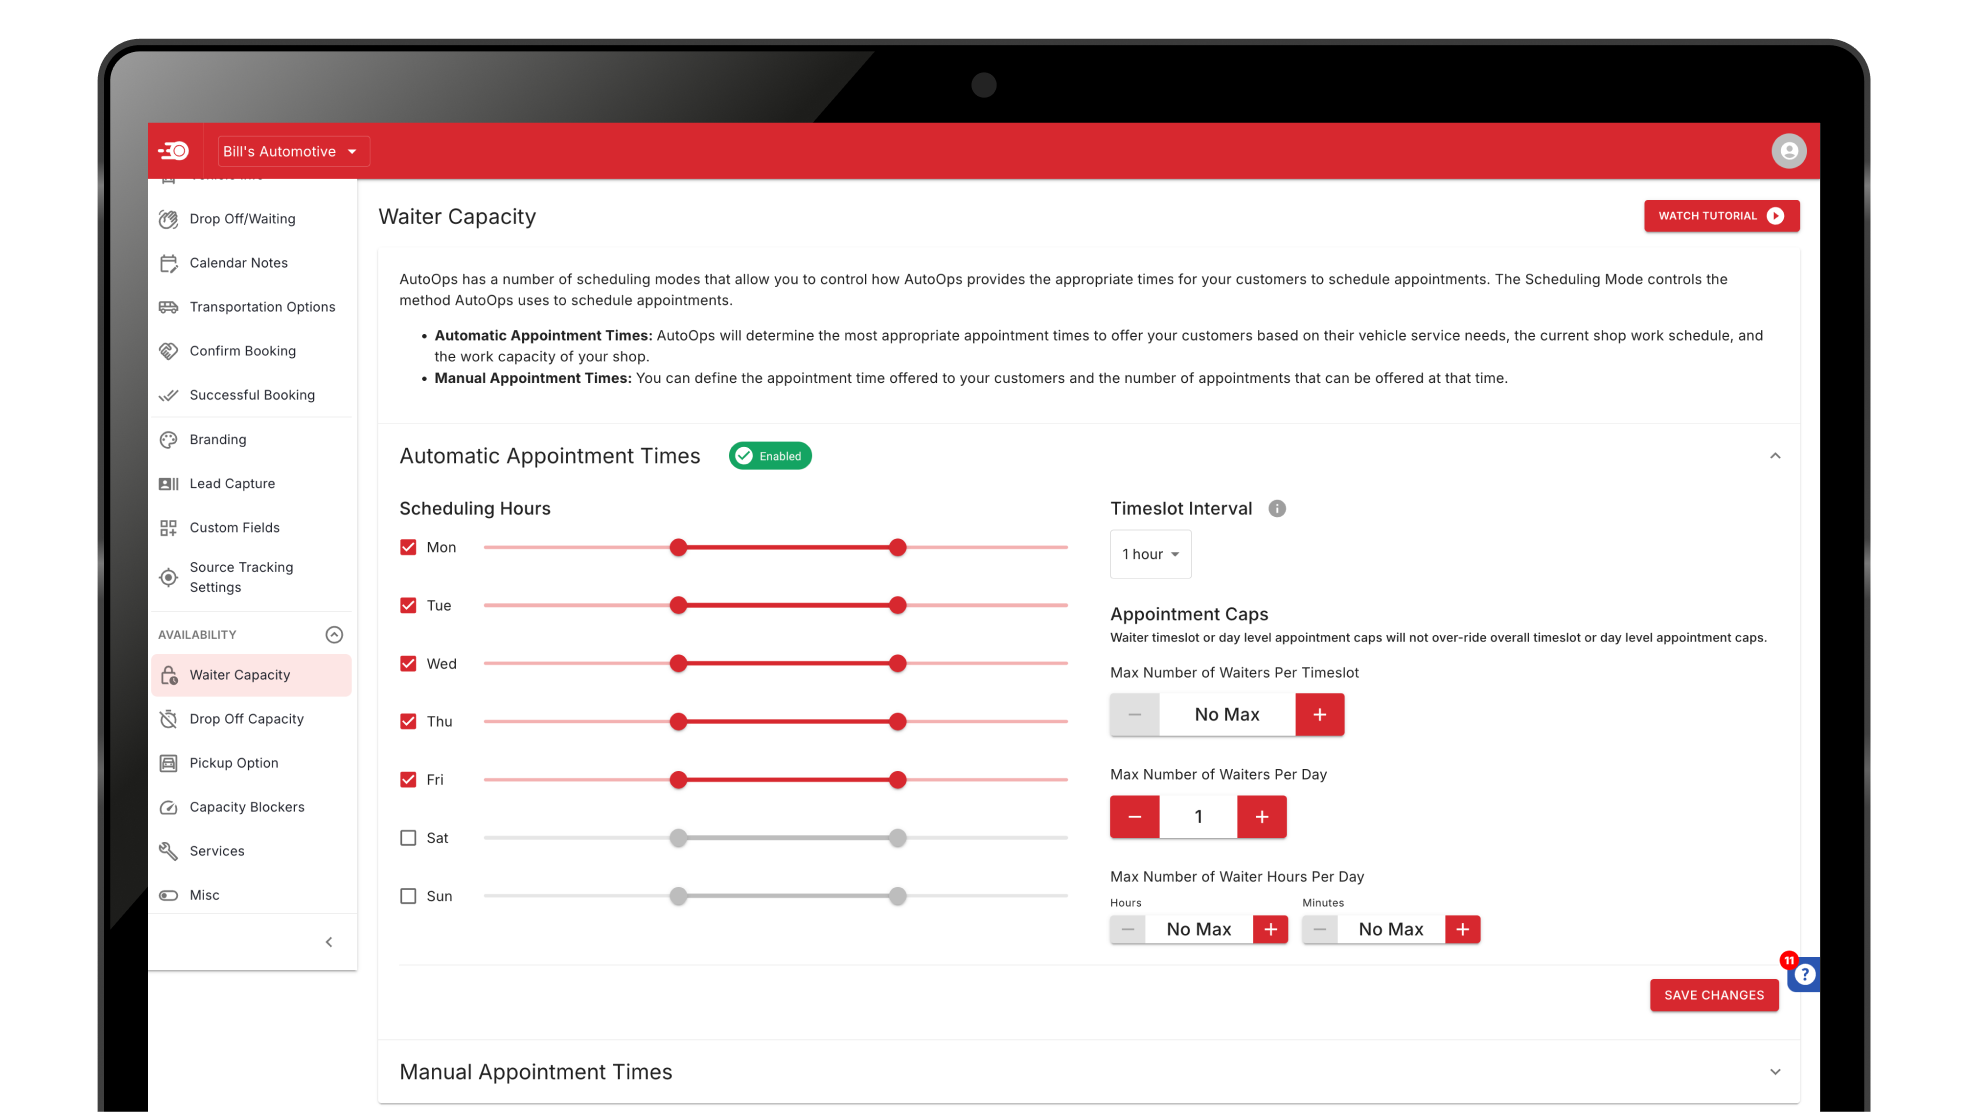Click the Source Tracking Settings icon
Screen dimensions: 1967x1112
coord(168,577)
